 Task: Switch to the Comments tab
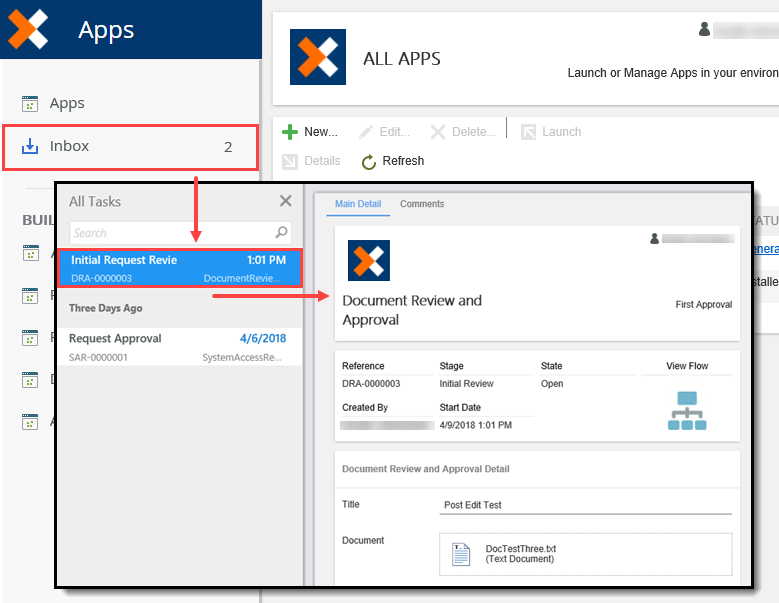(422, 204)
